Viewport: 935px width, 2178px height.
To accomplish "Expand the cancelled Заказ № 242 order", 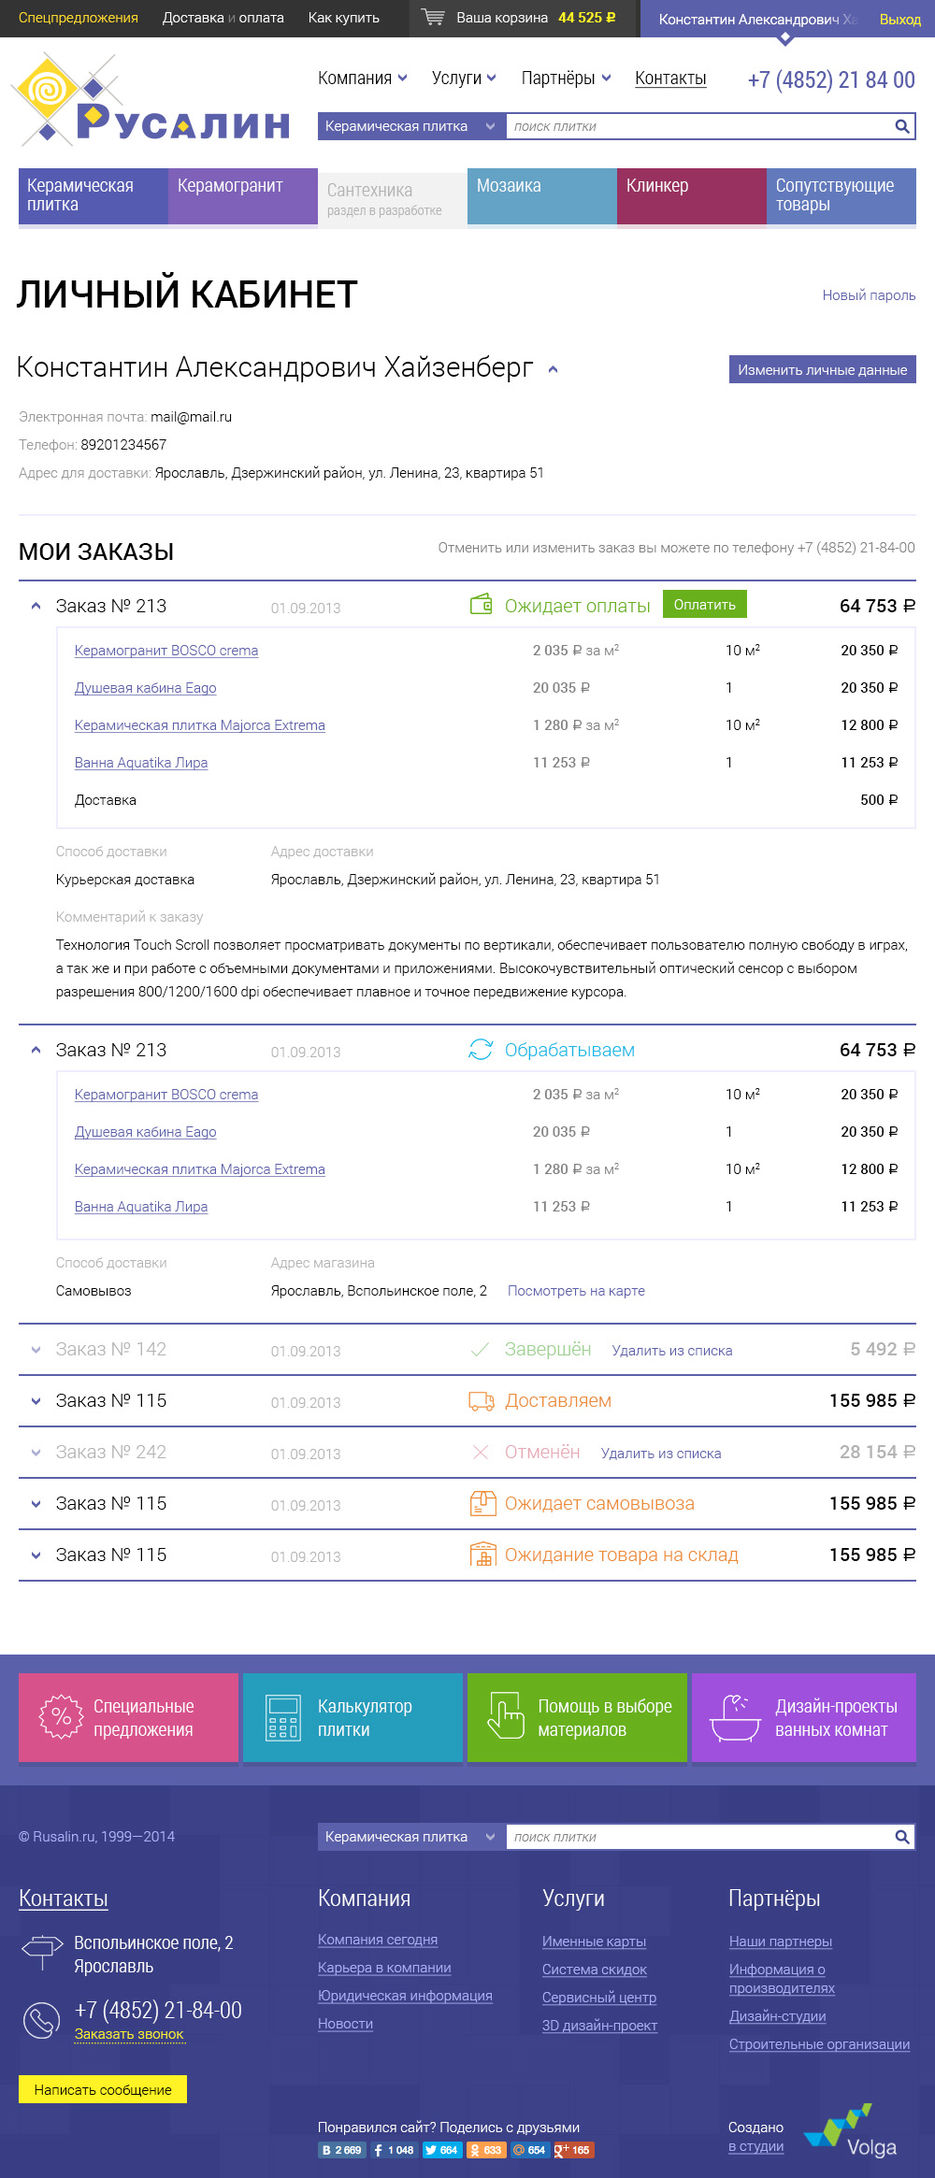I will [36, 1453].
